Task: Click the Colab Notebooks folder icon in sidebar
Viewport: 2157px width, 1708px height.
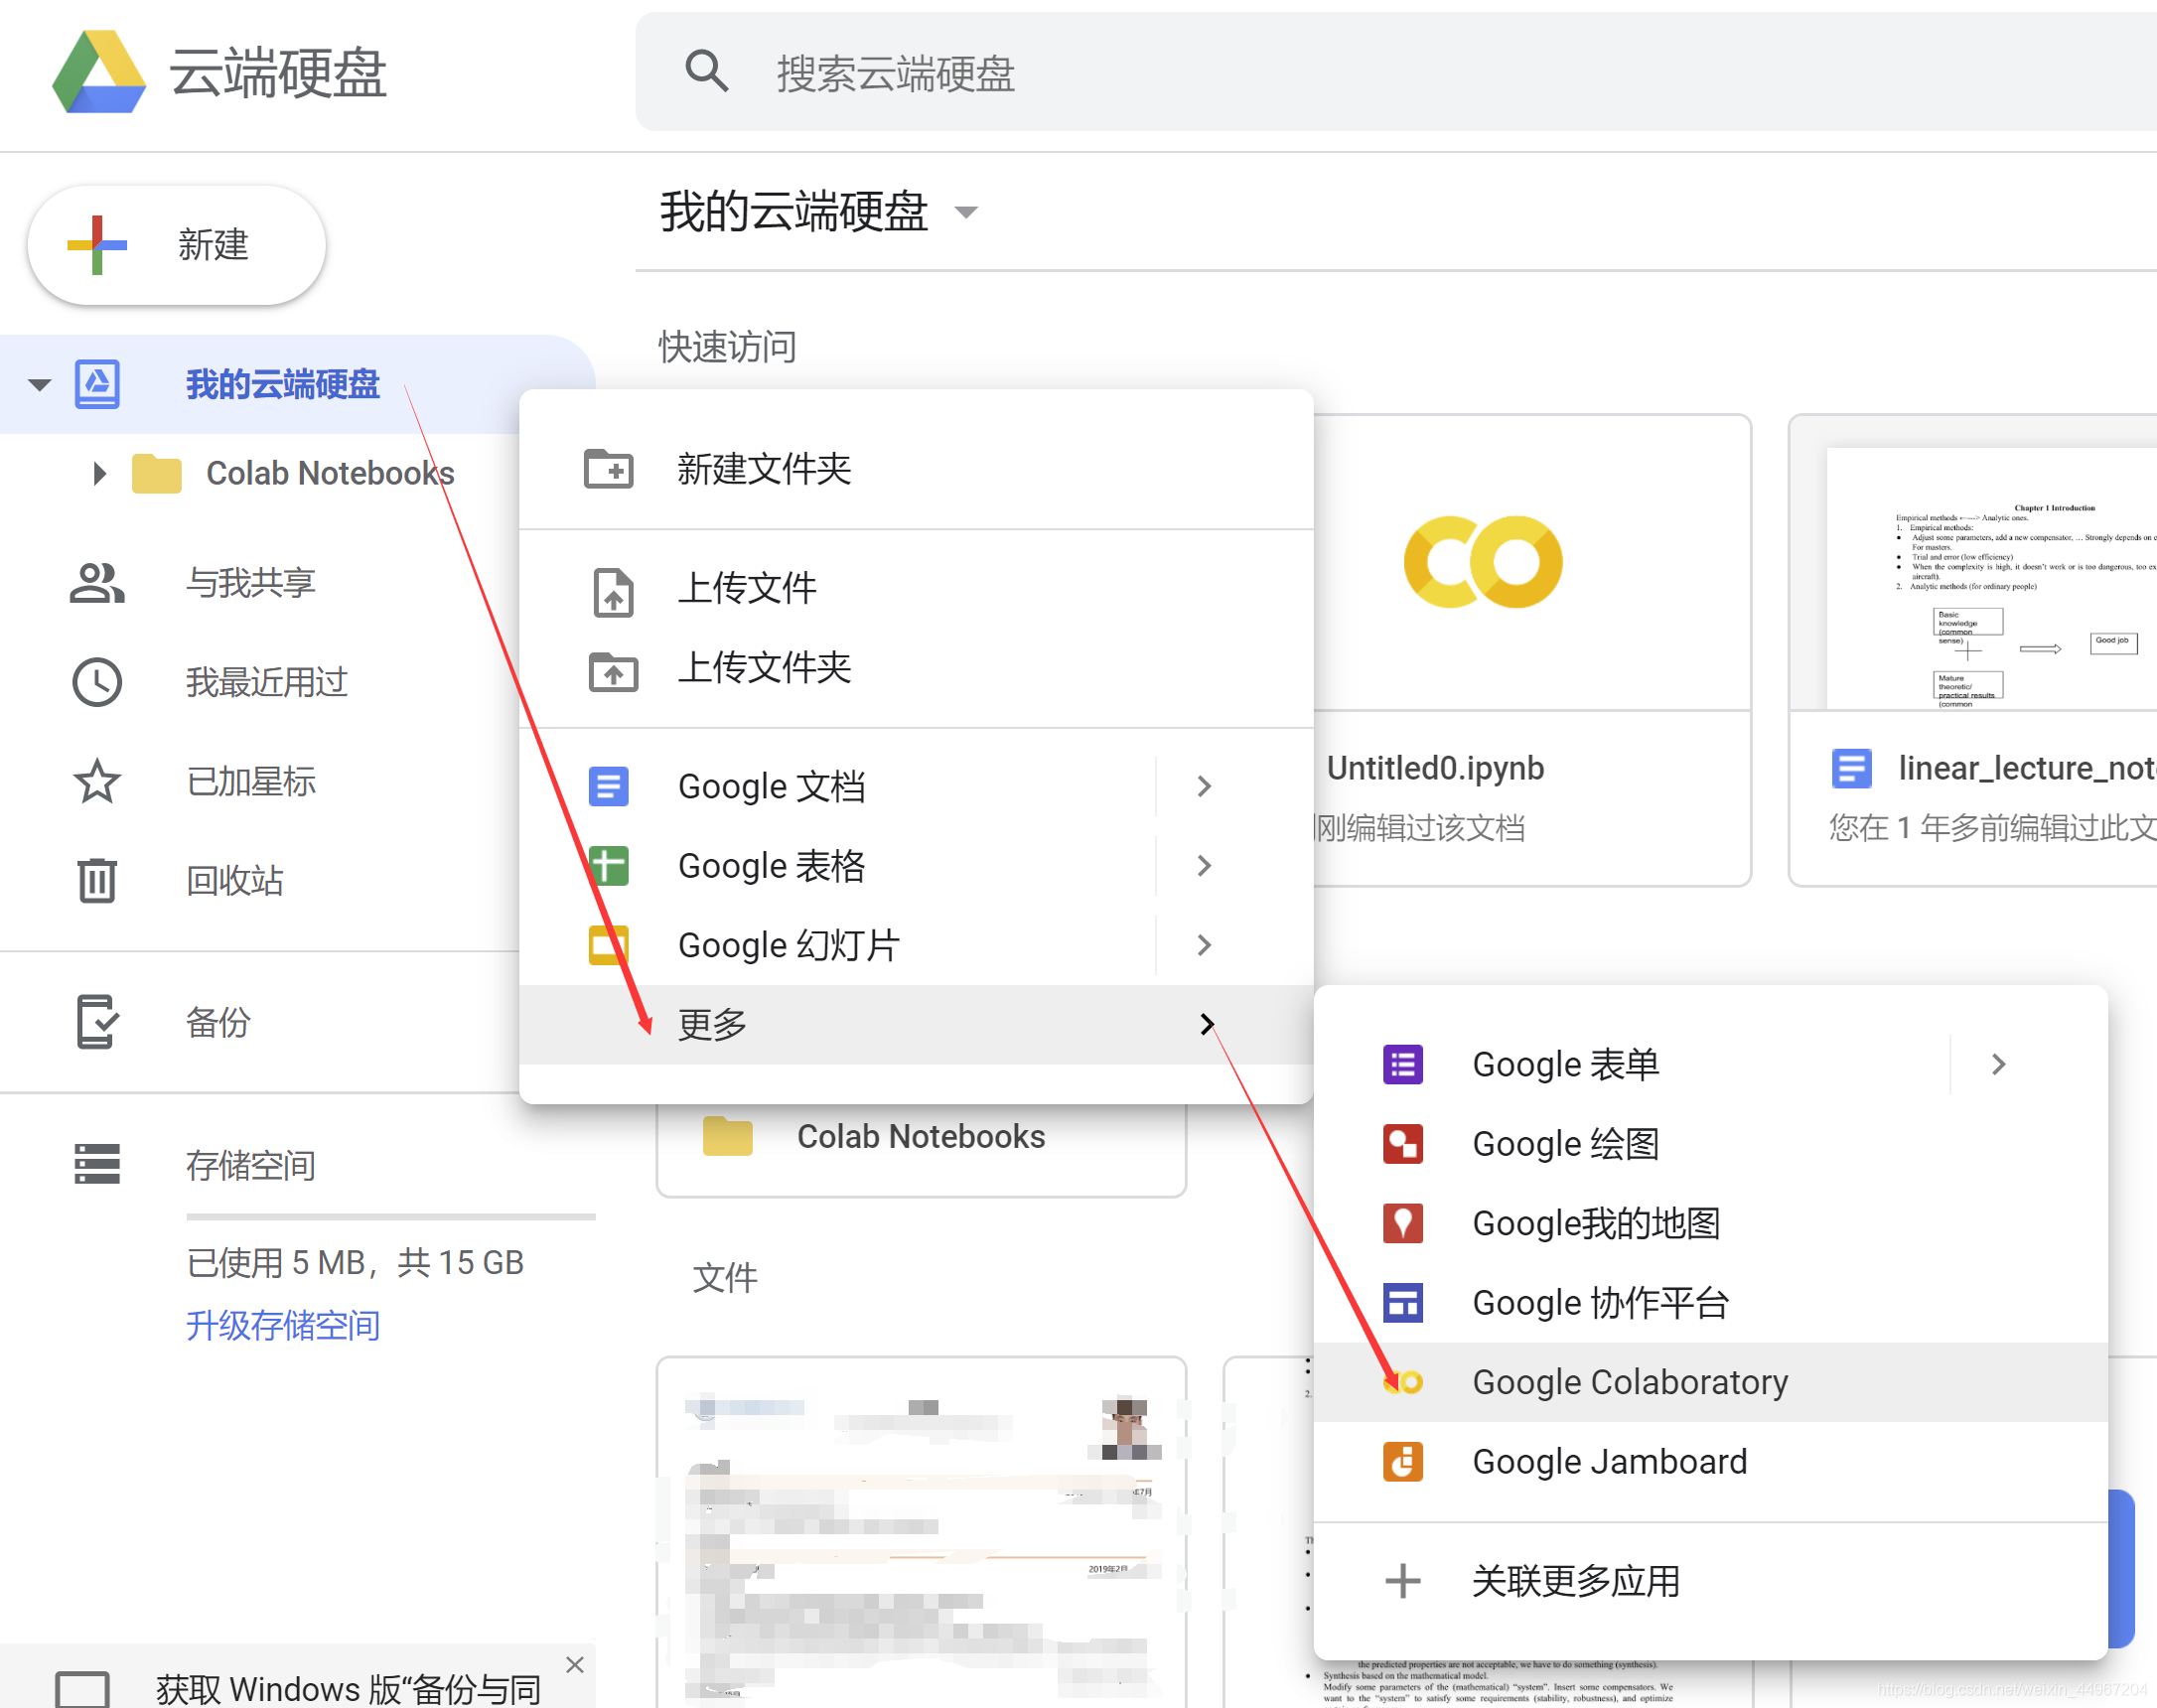Action: pos(157,473)
